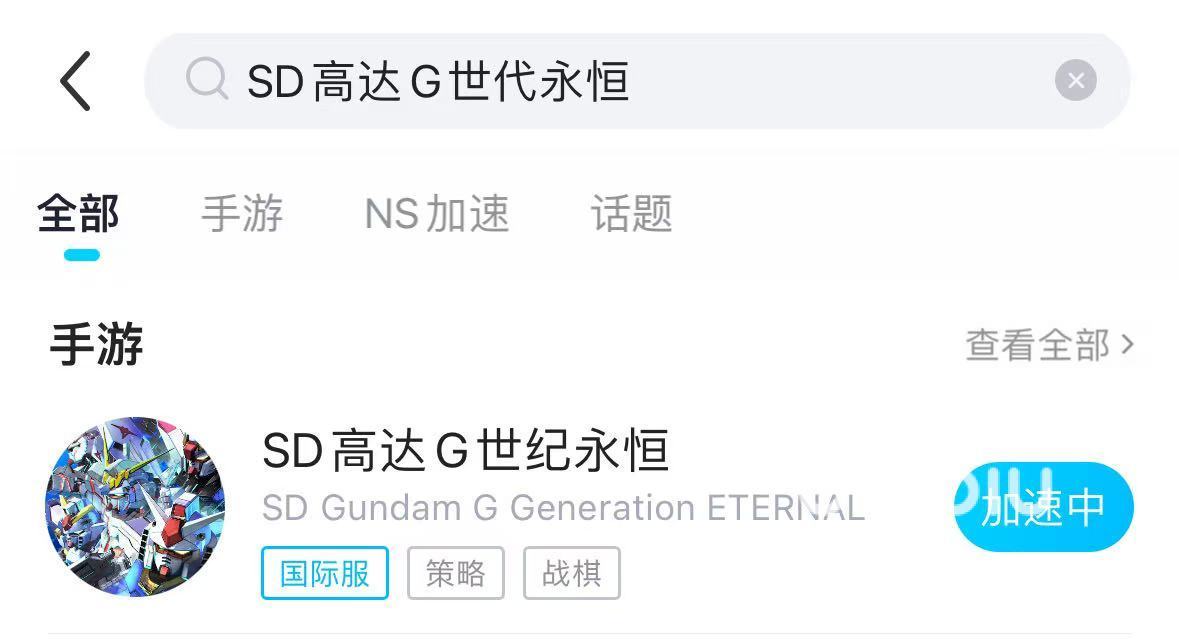Click the magnifying glass search icon
1179x639 pixels.
pos(207,79)
